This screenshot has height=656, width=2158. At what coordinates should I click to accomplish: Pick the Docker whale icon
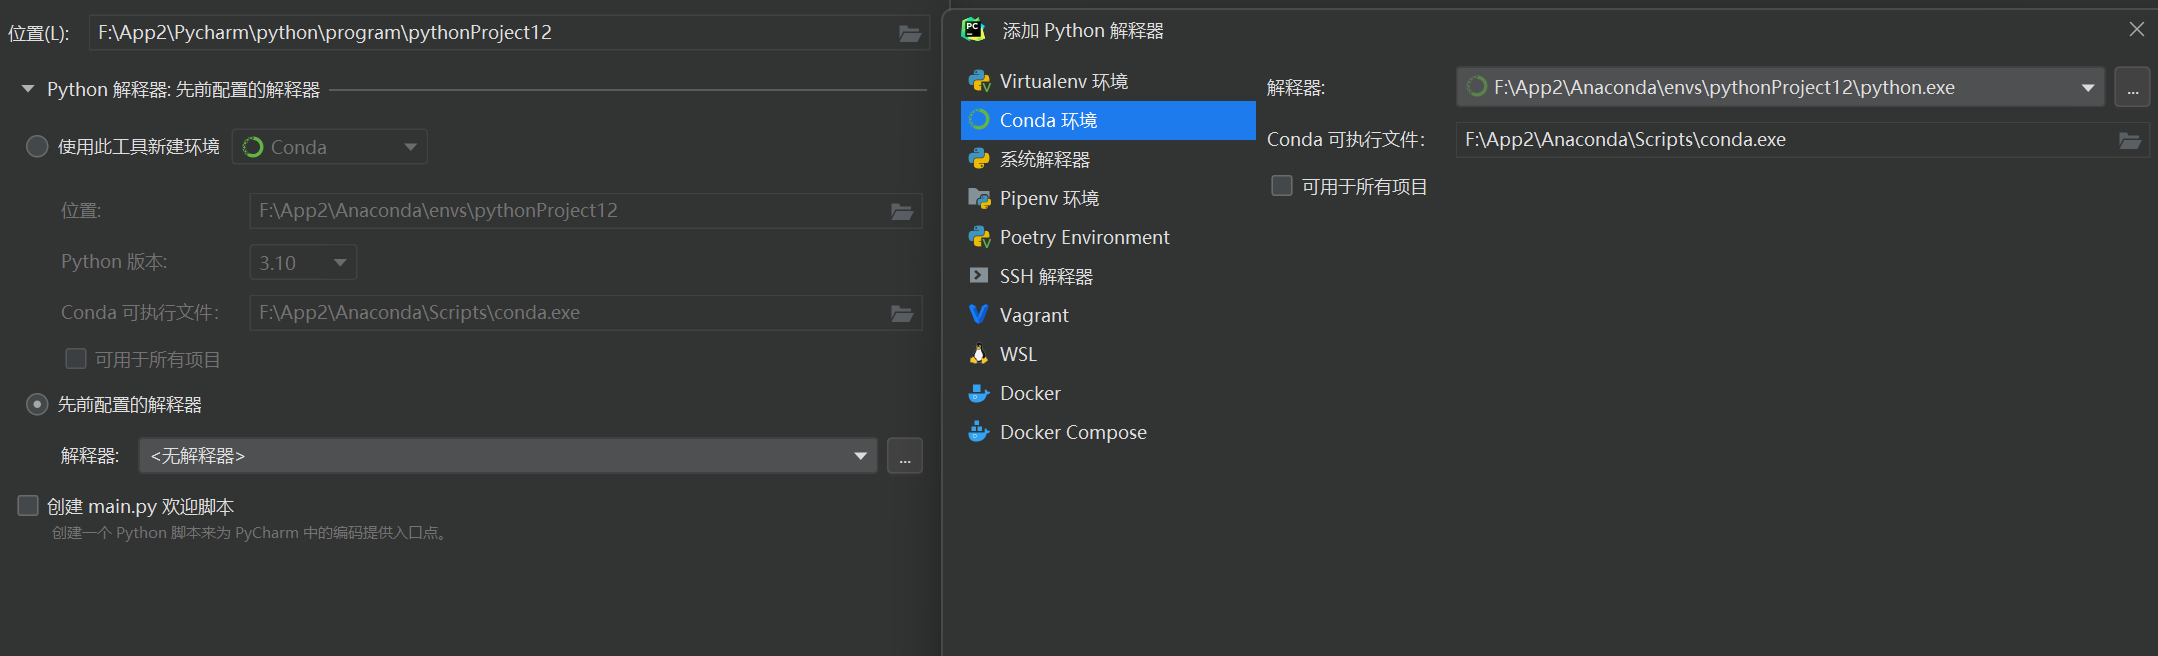(979, 393)
